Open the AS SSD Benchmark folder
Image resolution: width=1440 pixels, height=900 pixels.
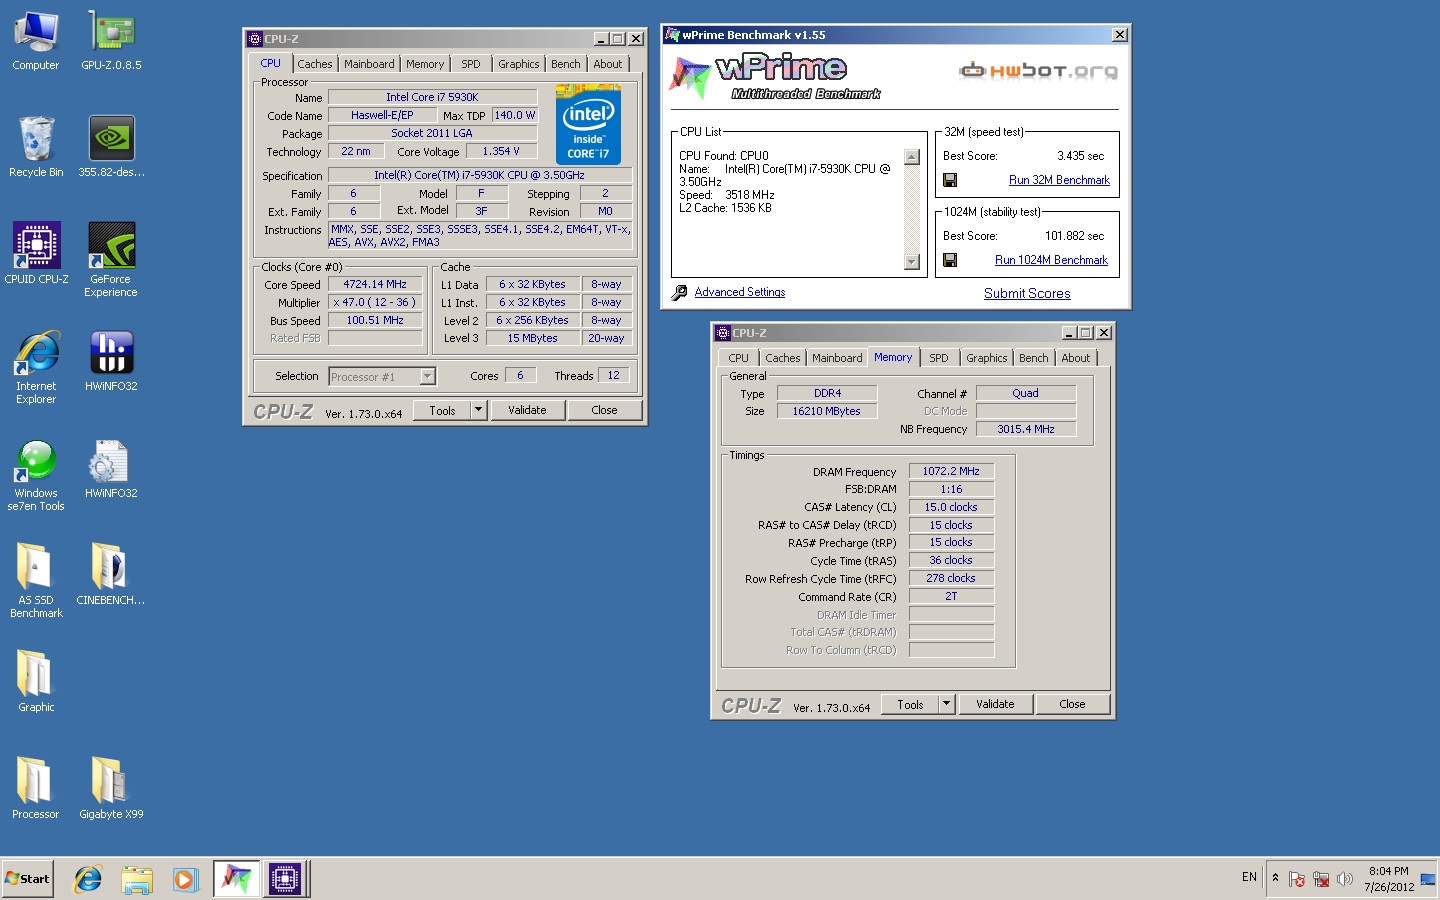pos(36,580)
